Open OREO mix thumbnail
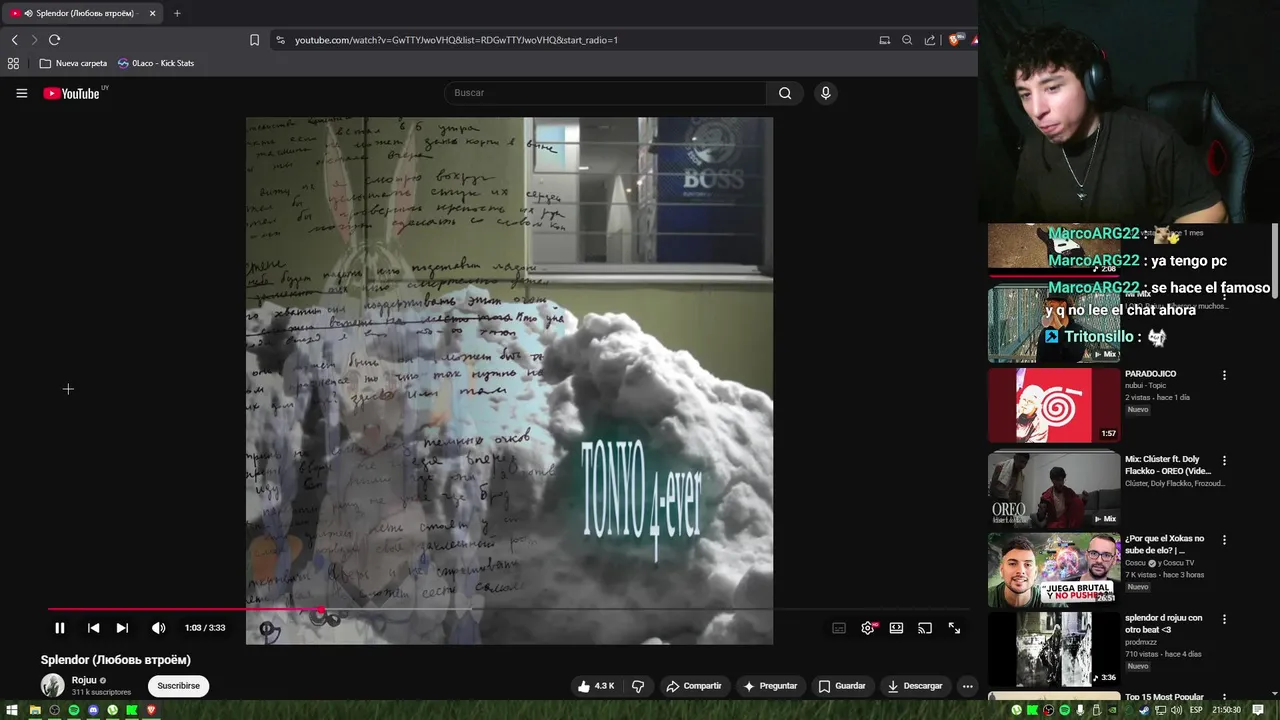 point(1054,489)
